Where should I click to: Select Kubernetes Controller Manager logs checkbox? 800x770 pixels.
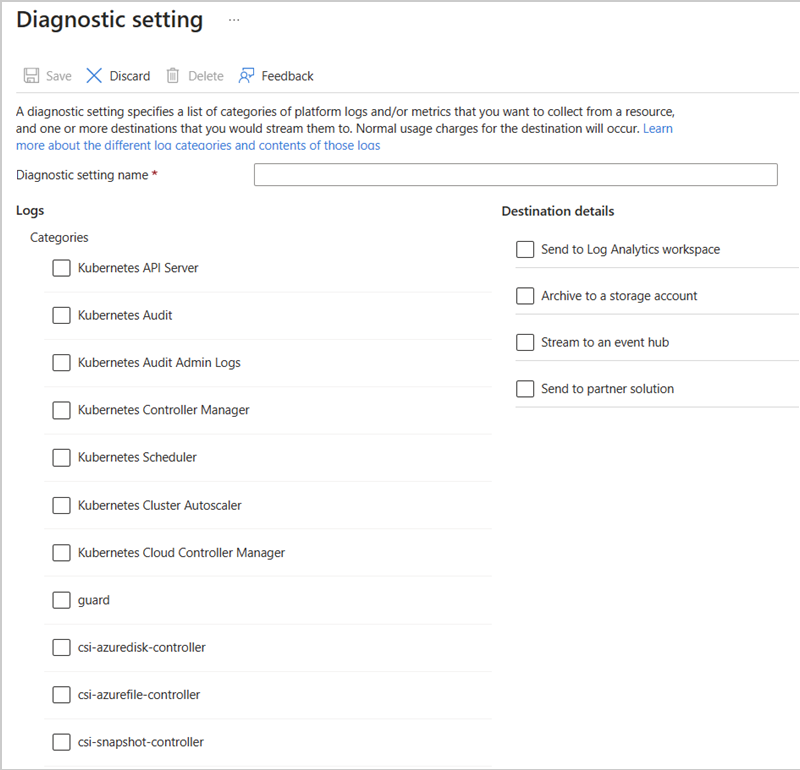tap(62, 410)
